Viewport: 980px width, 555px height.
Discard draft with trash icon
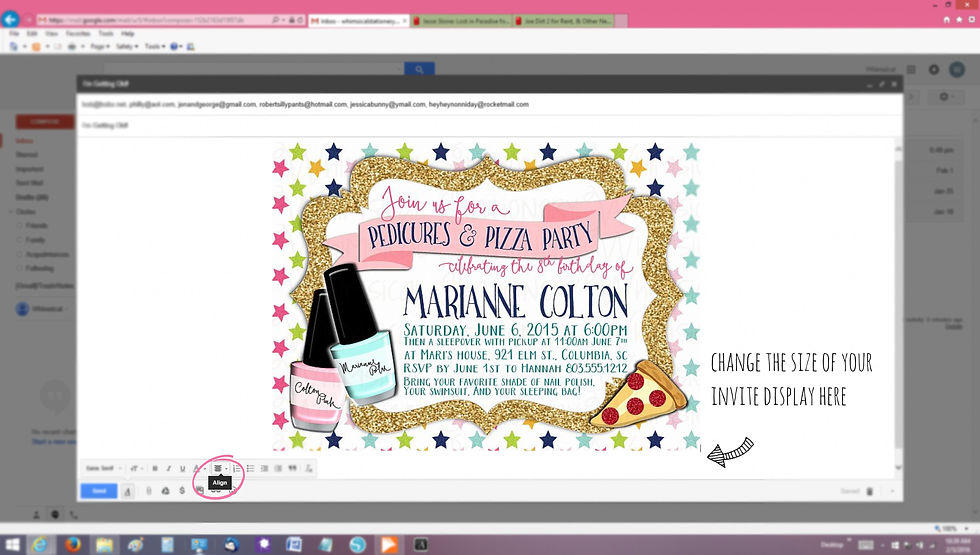point(869,491)
